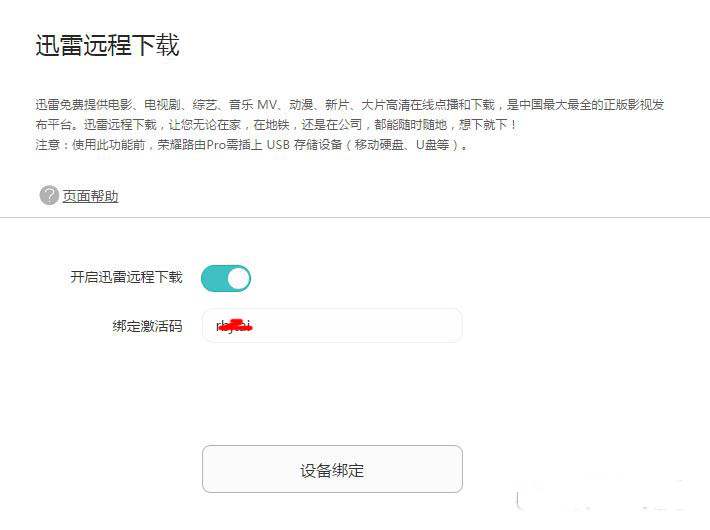The width and height of the screenshot is (710, 530).
Task: Disable the 开启迅雷远程下载 toggle switch
Action: tap(226, 278)
